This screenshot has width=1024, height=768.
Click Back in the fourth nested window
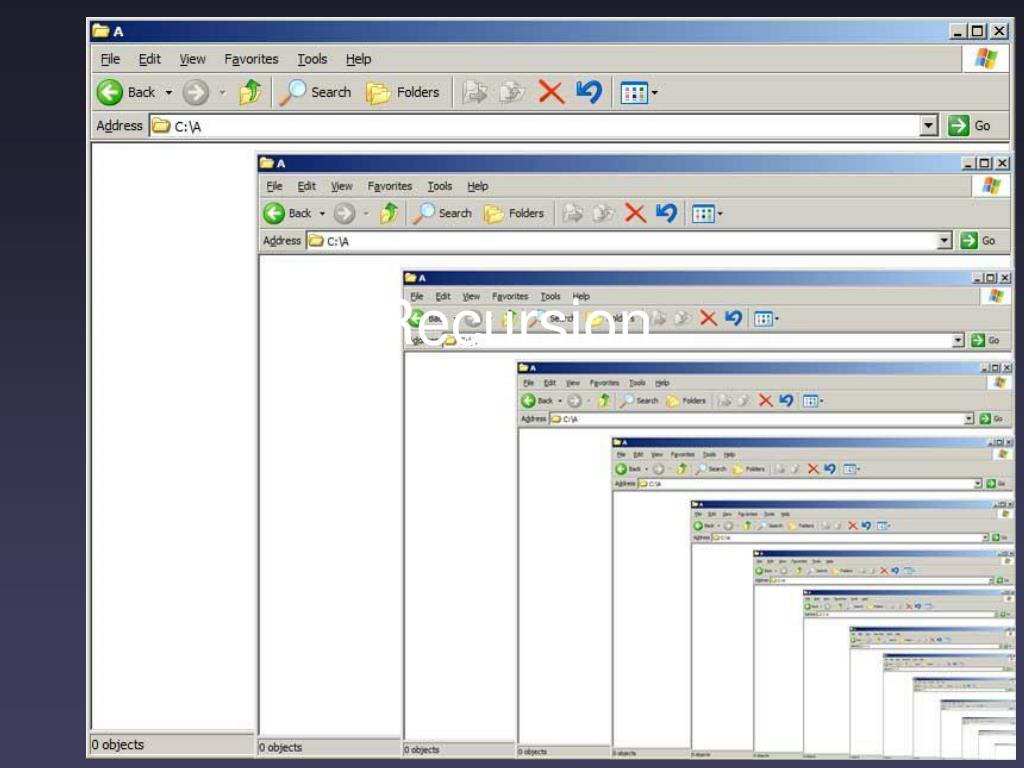pos(538,400)
